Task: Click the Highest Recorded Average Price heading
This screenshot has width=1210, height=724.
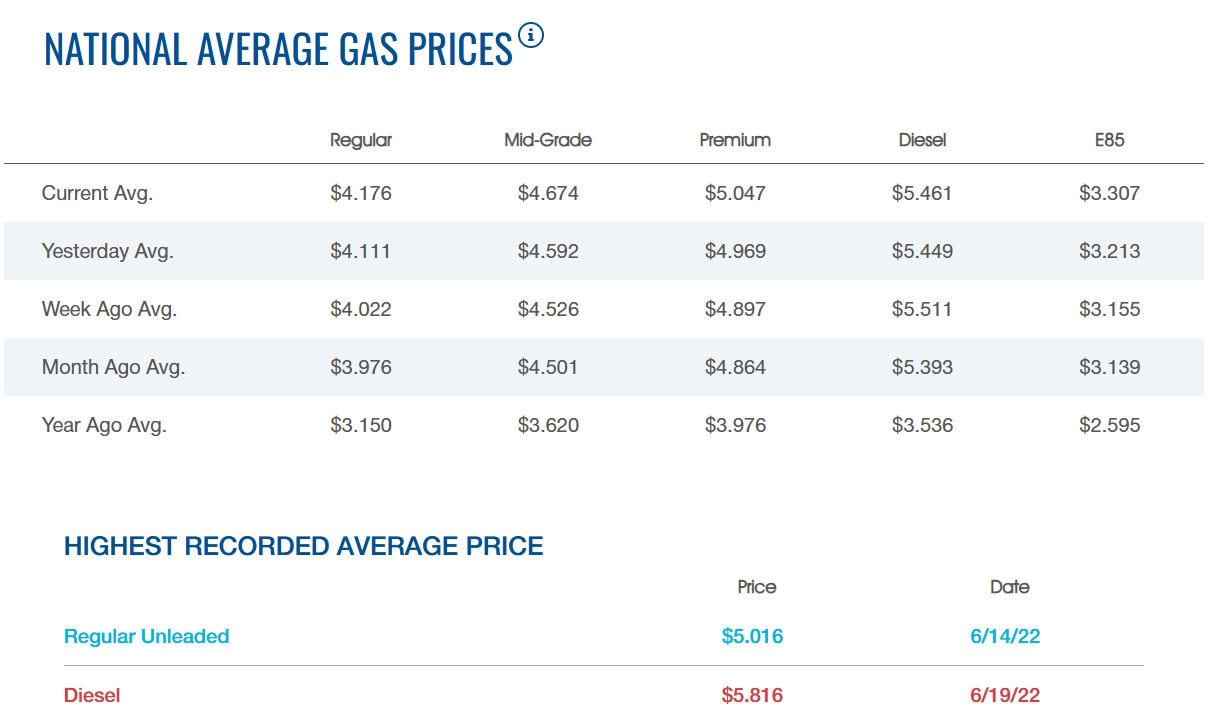Action: [304, 547]
